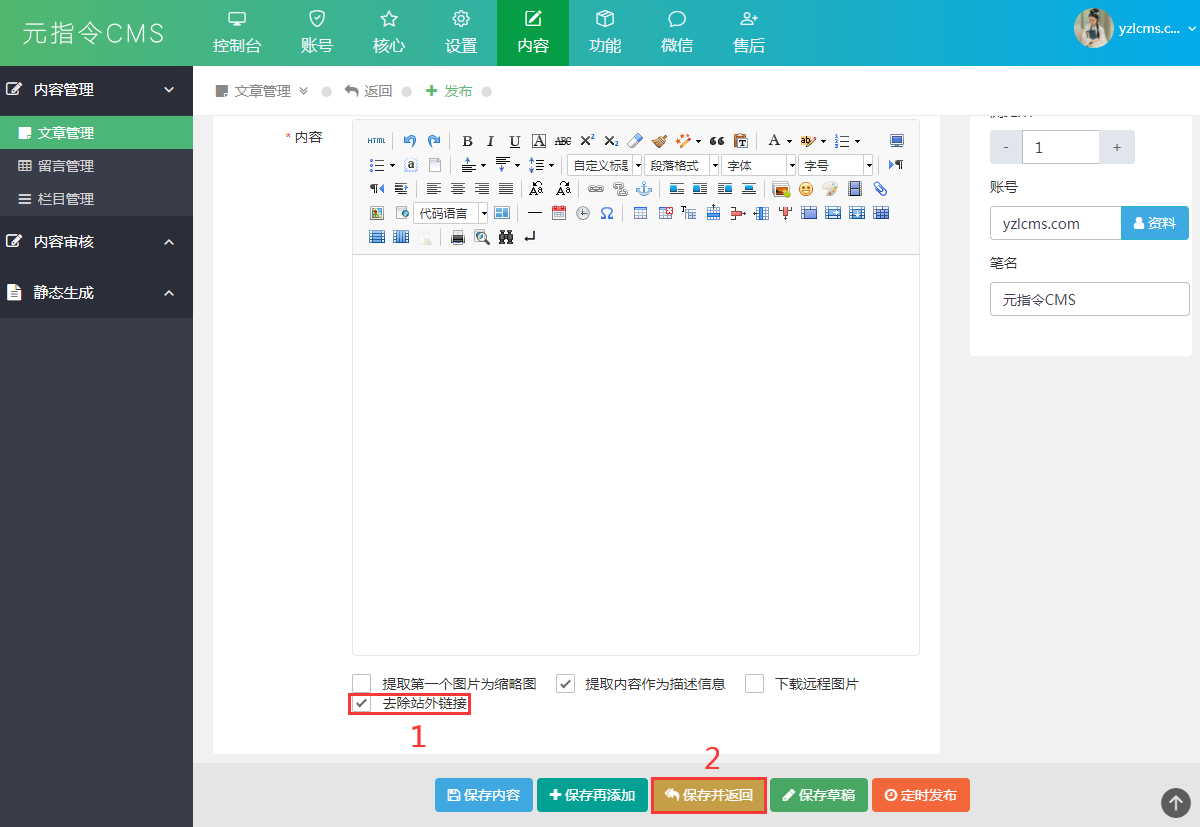Open 段落格式 dropdown
The height and width of the screenshot is (827, 1200).
(682, 165)
